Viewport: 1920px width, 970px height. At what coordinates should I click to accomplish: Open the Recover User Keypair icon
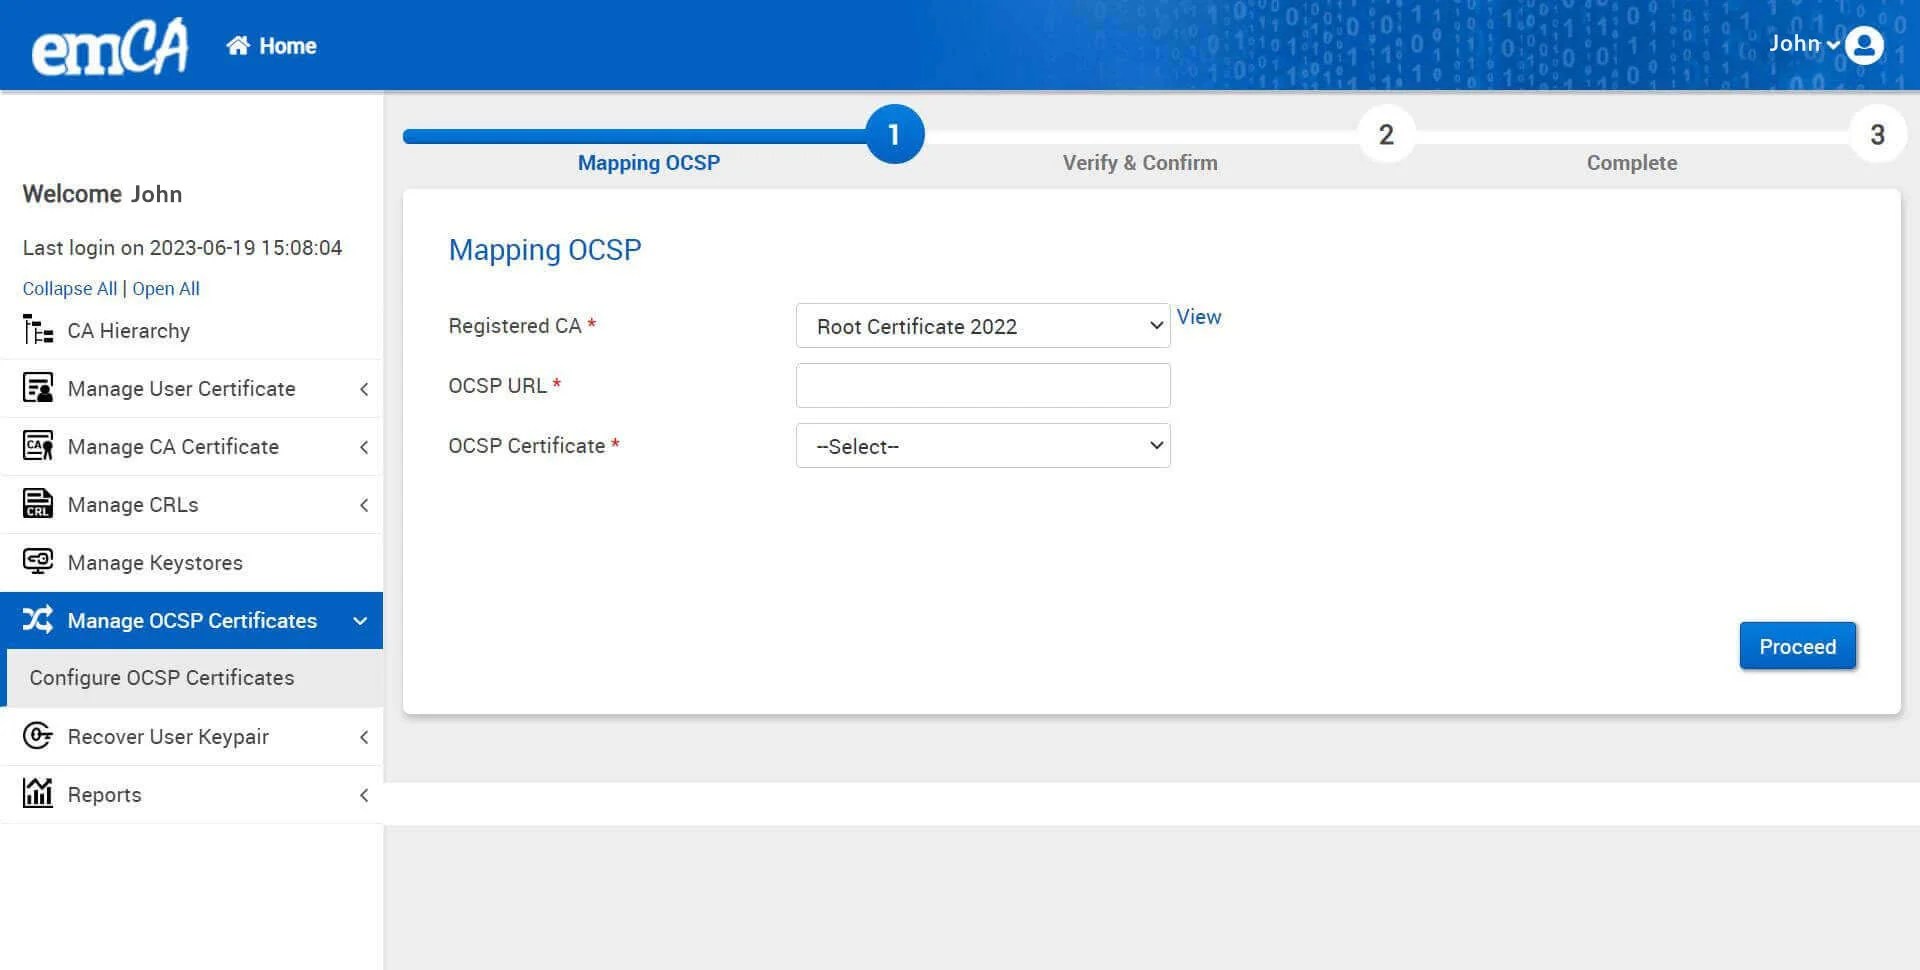coord(37,736)
